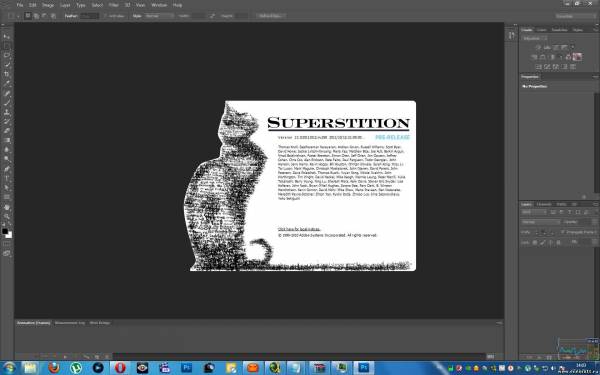Screen dimensions: 600x375
Task: Toggle the Anti-alias checkbox
Action: click(105, 16)
